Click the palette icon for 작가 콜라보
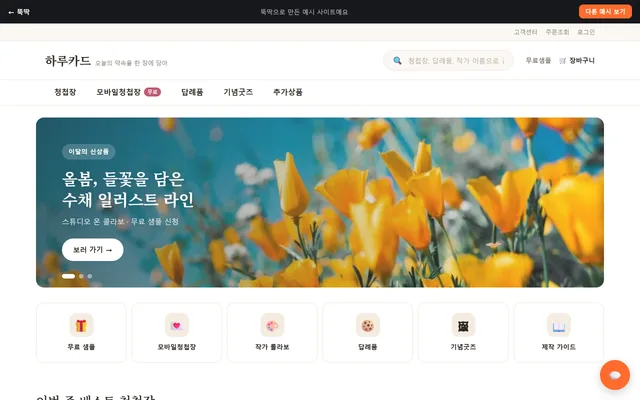 tap(272, 325)
